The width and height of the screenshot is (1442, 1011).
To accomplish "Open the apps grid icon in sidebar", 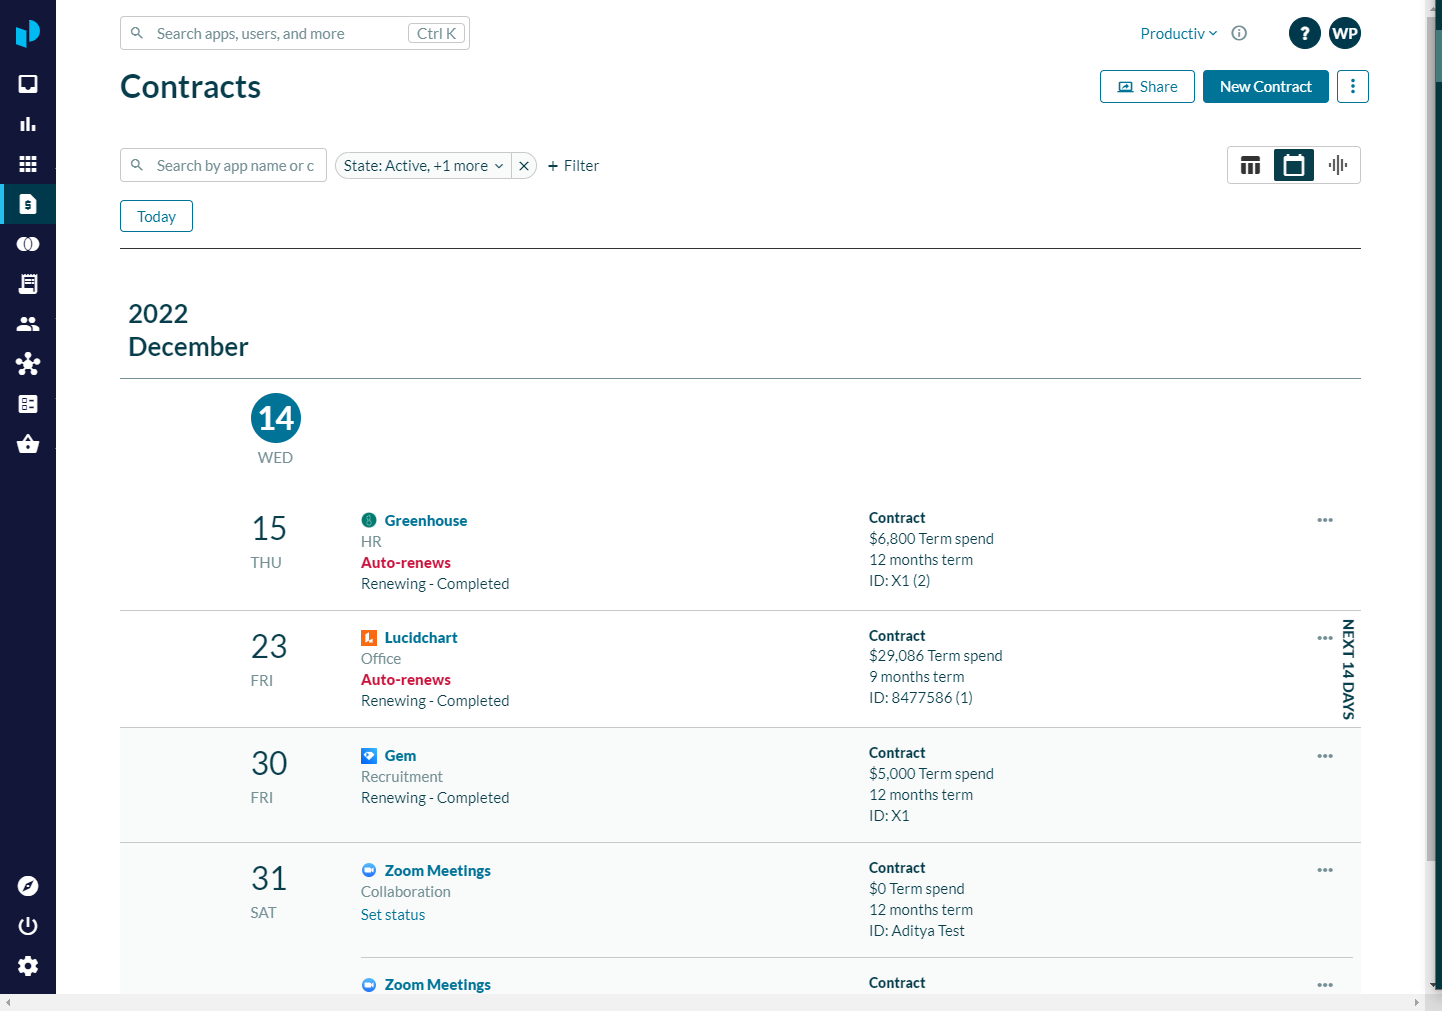I will (28, 164).
